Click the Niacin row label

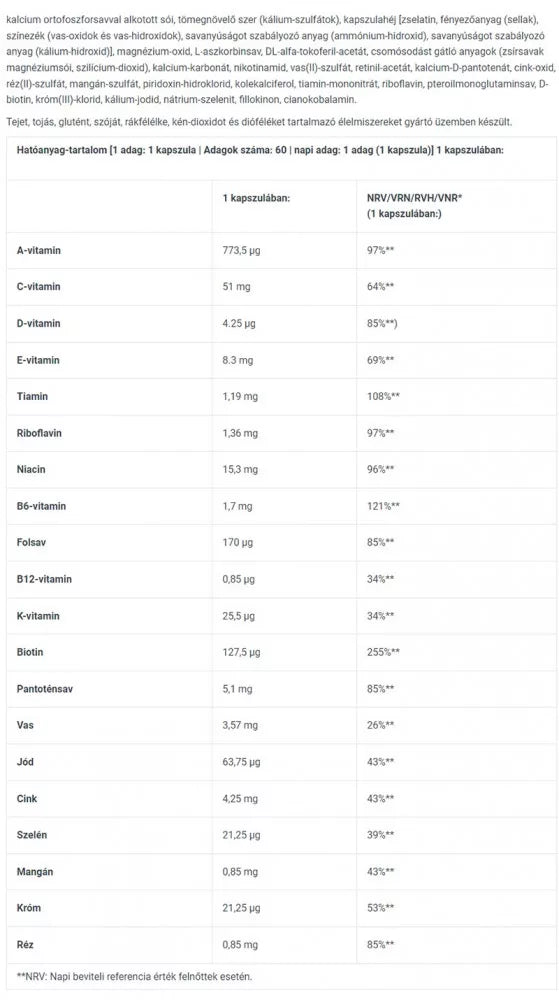(x=31, y=469)
